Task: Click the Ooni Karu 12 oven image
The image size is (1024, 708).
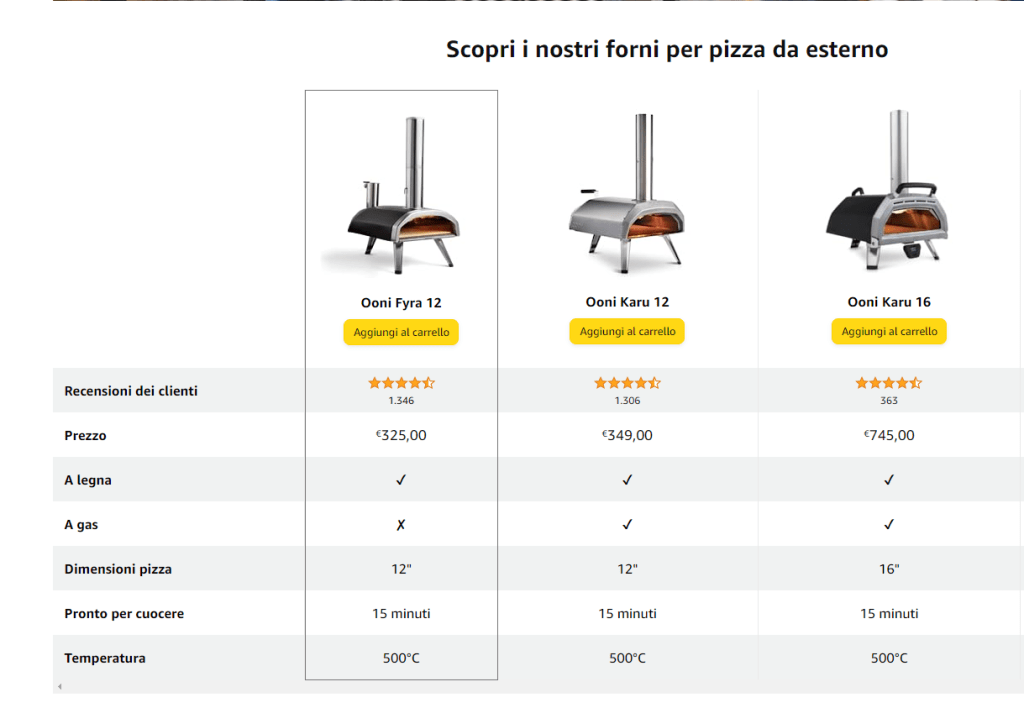Action: click(x=627, y=195)
